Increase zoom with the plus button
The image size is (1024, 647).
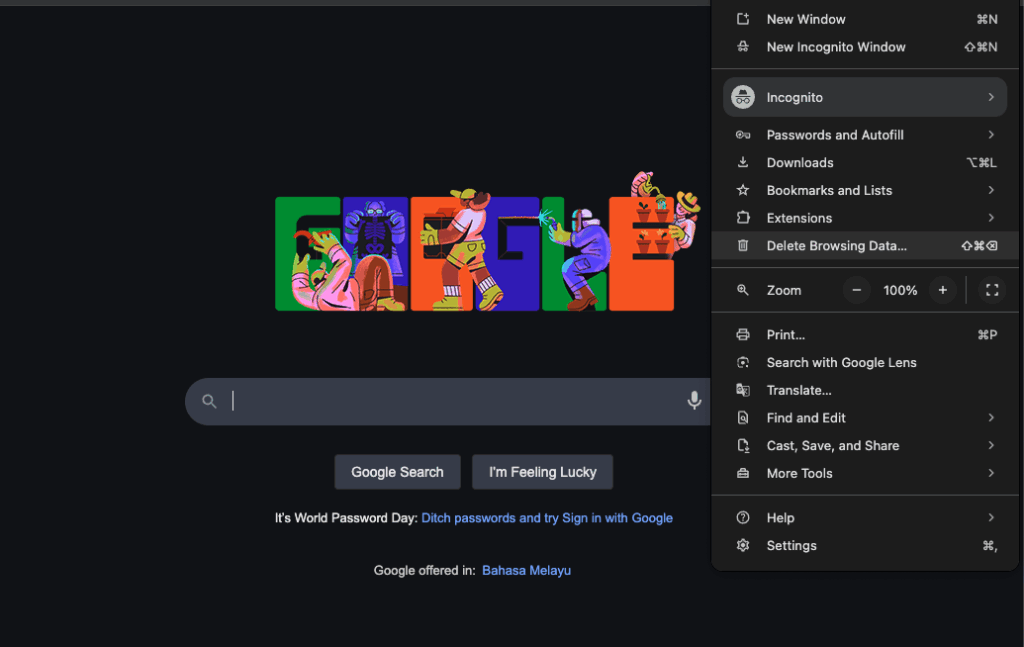[942, 290]
